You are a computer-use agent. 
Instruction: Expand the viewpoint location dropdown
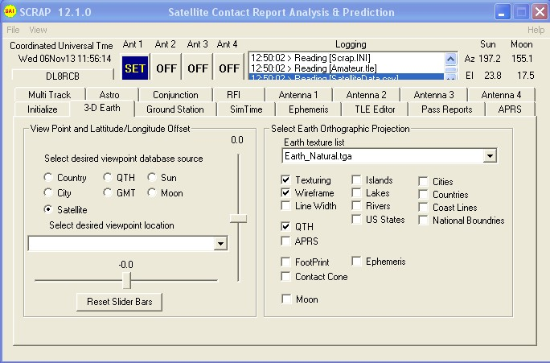pos(220,243)
